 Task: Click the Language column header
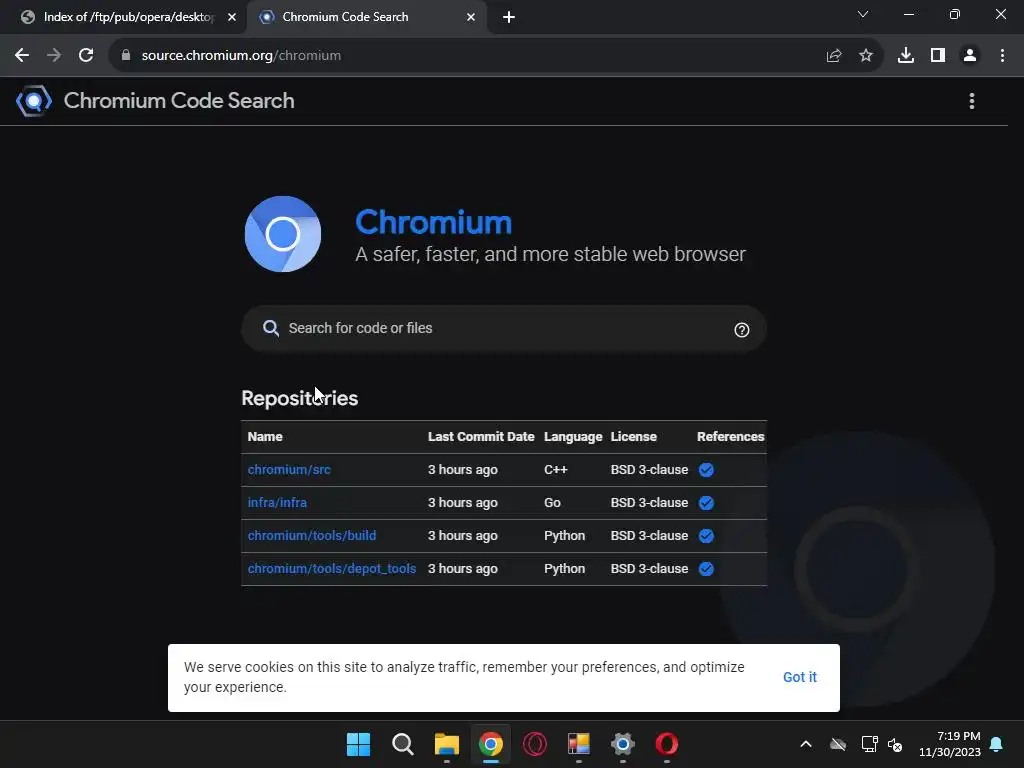pos(573,437)
